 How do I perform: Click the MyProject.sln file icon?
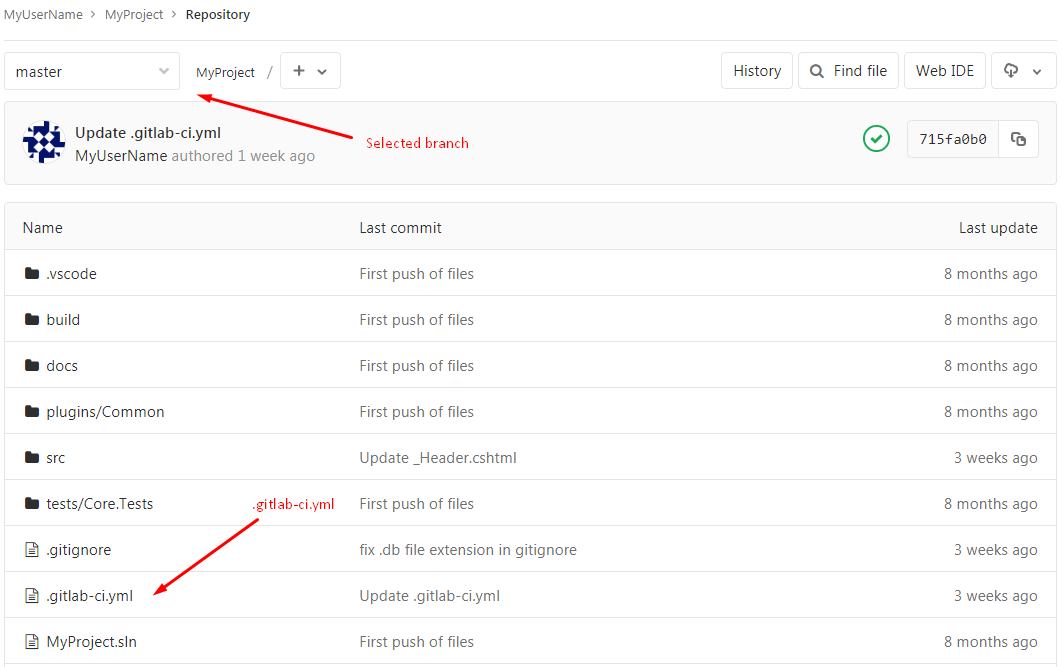click(32, 642)
